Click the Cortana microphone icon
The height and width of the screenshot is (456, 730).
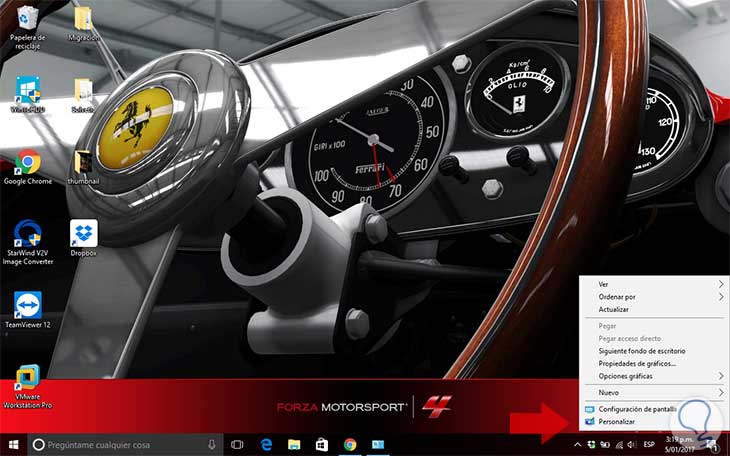coord(212,445)
